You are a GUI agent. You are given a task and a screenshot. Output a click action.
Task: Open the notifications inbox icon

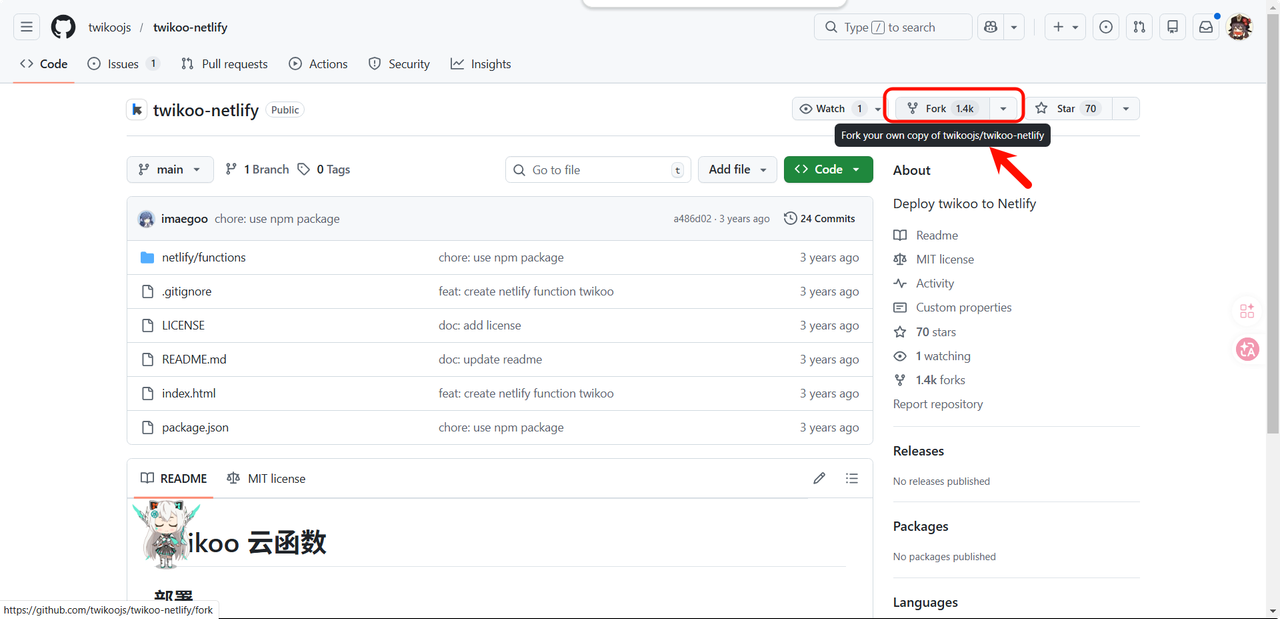[1206, 27]
